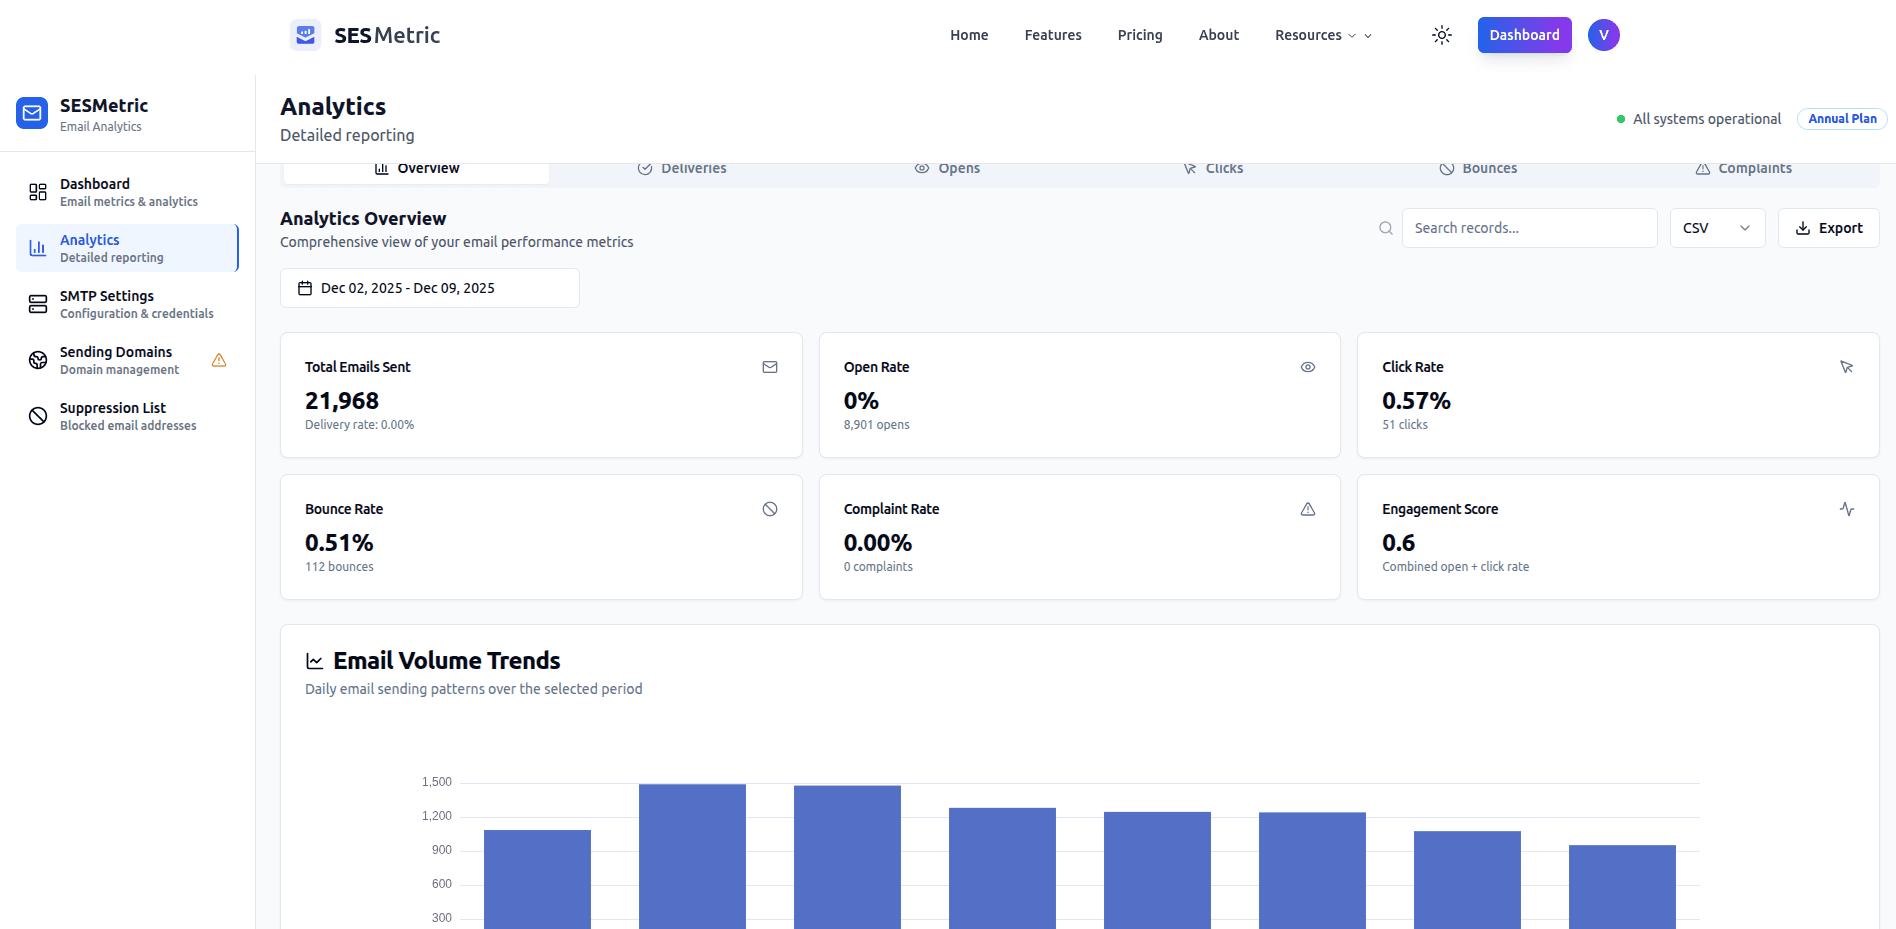Screen dimensions: 1896x929
Task: Click the SESMetric logo icon in sidebar
Action: click(32, 113)
